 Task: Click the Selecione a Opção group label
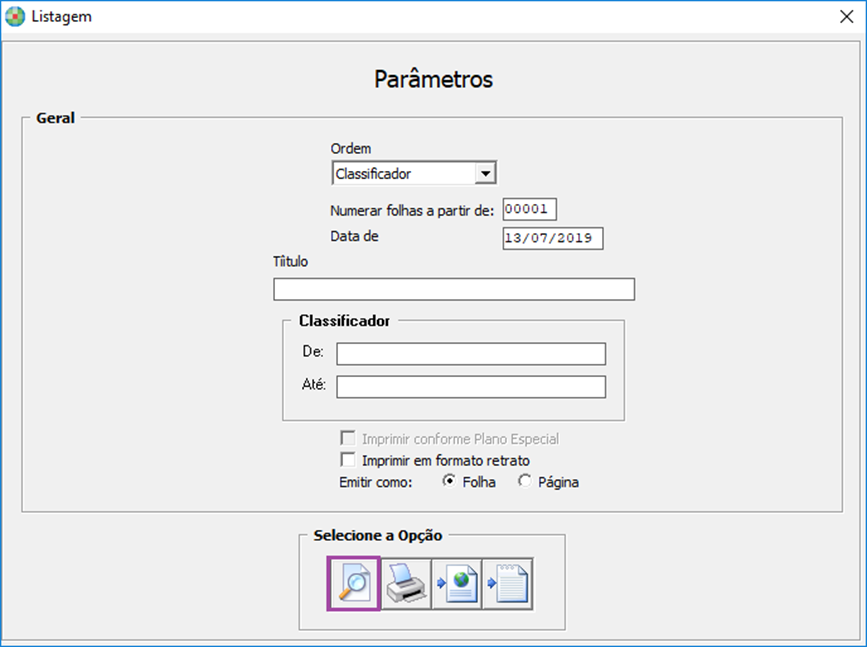378,535
